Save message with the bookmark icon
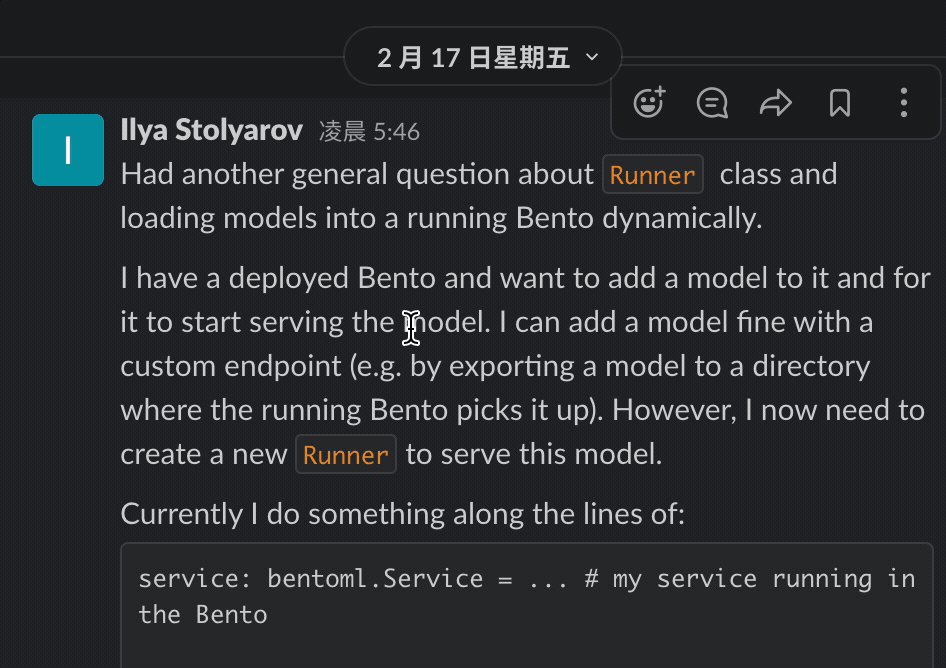Screen dimensions: 946x668 [840, 103]
